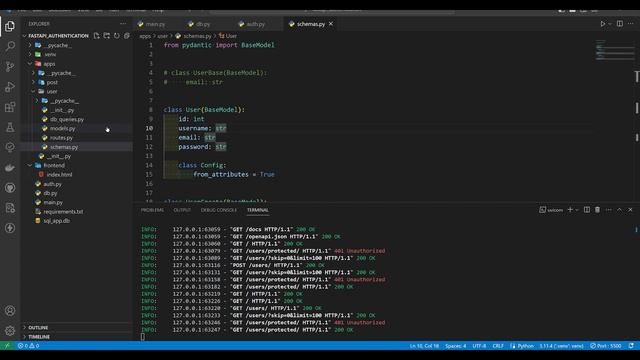
Task: Switch to the auth.py editor tab
Action: coord(256,24)
